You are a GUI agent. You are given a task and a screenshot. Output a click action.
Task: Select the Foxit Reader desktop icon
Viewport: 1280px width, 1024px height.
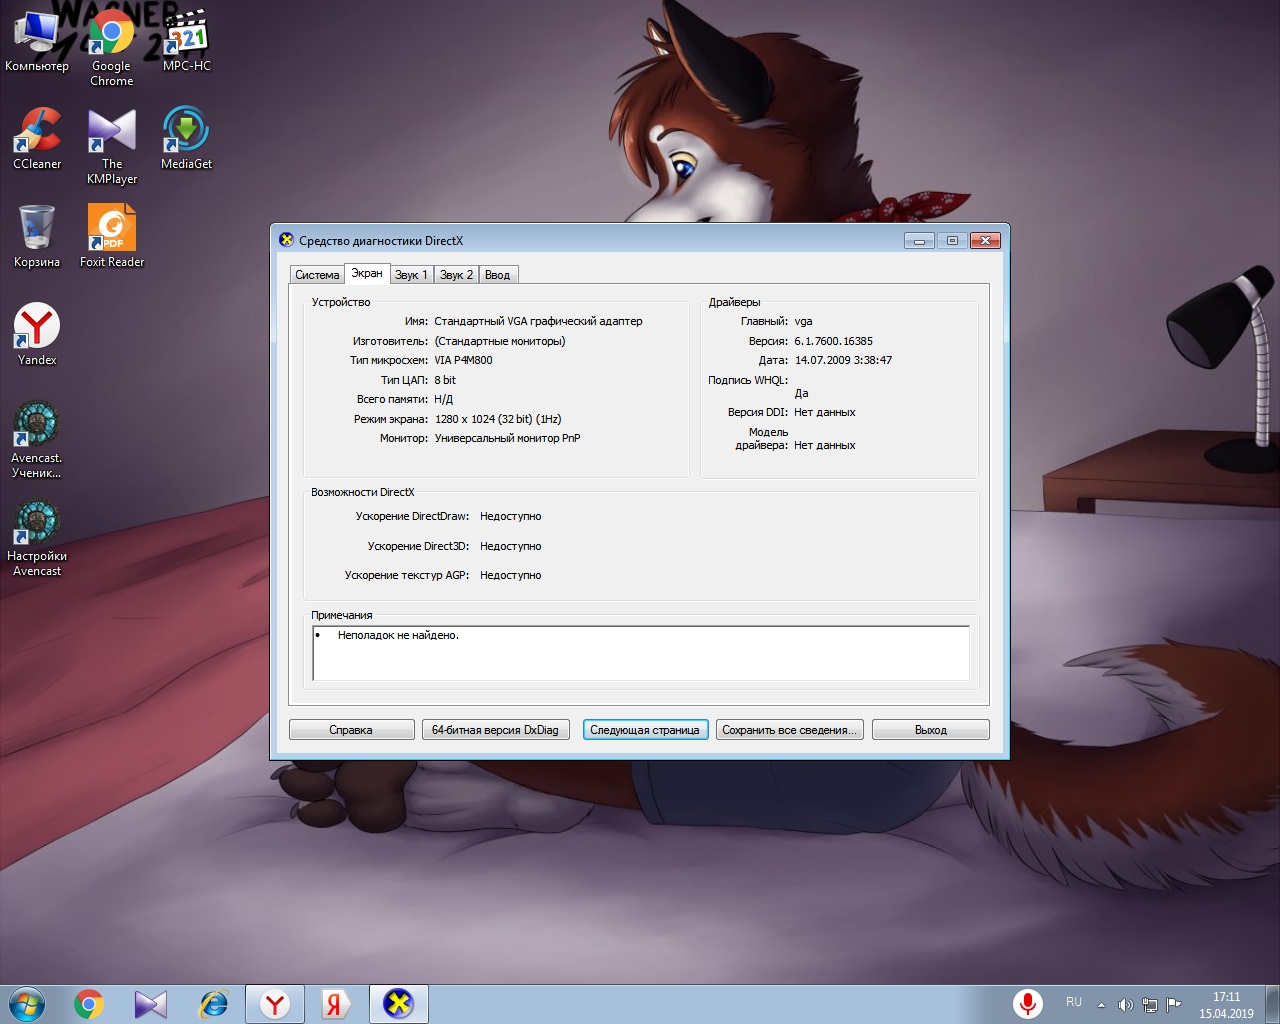112,237
